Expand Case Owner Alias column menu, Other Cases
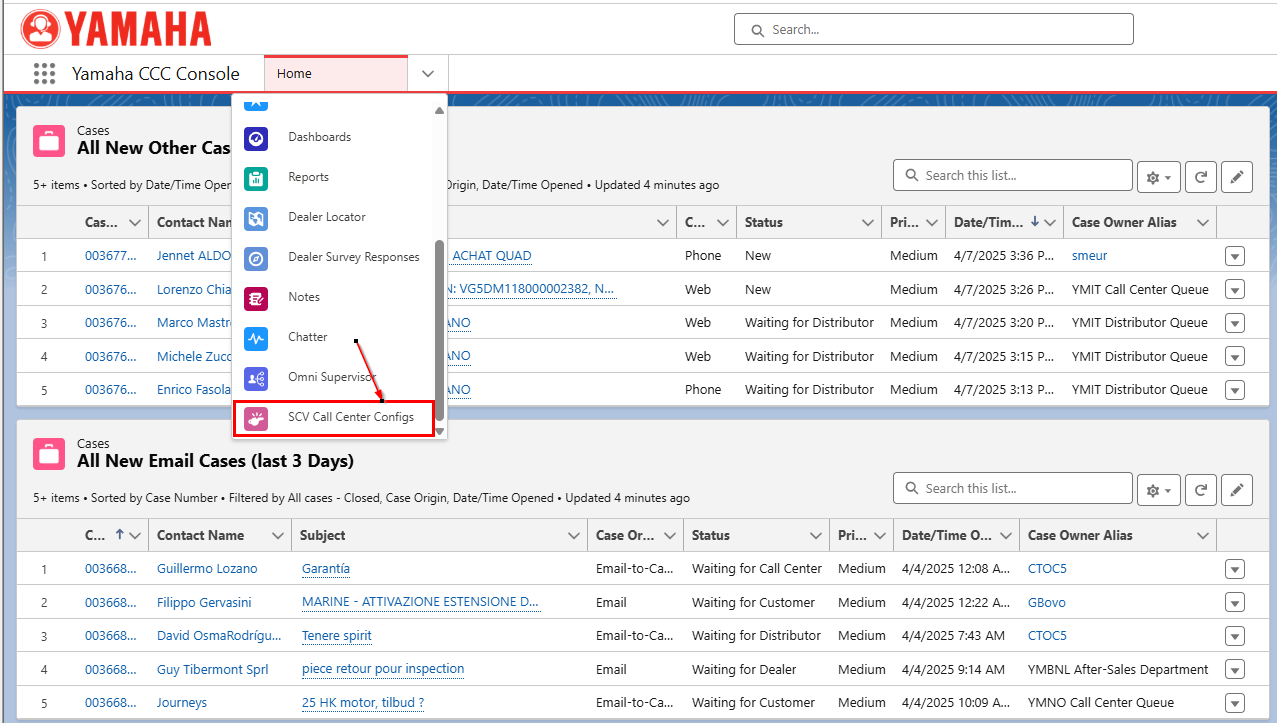Image resolution: width=1277 pixels, height=723 pixels. pyautogui.click(x=1203, y=222)
